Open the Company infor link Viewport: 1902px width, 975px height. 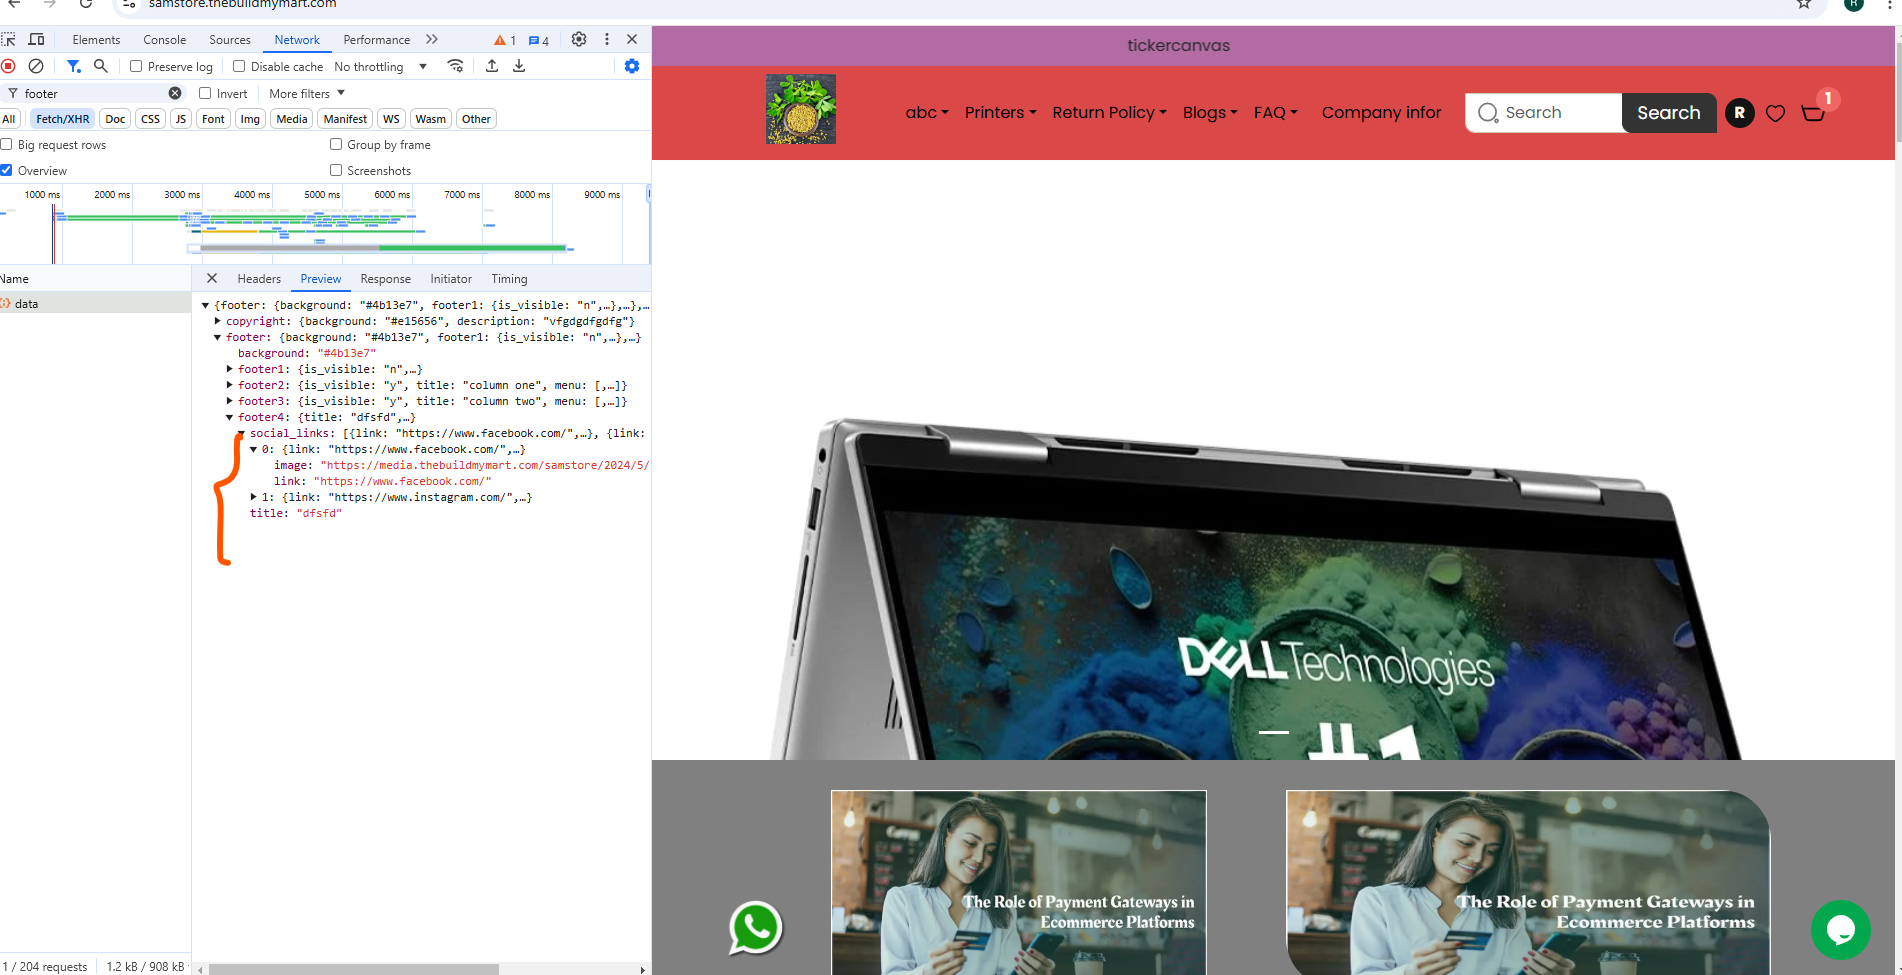pyautogui.click(x=1382, y=113)
